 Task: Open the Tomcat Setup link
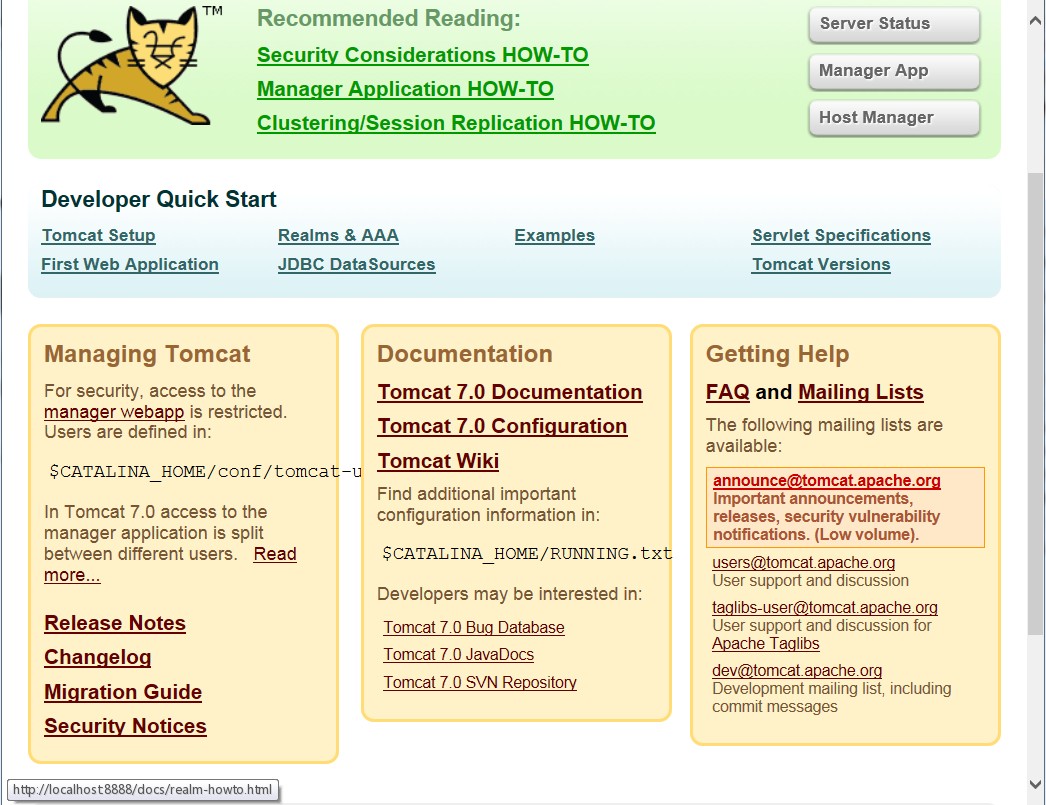[x=98, y=235]
